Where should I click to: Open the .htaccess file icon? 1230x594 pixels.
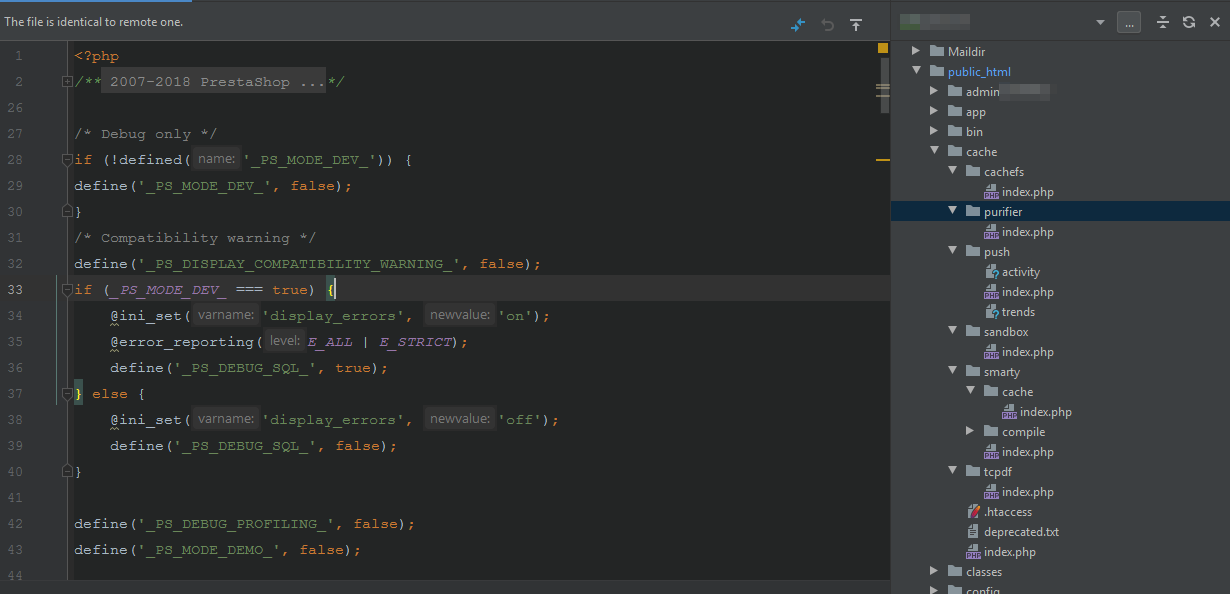click(x=974, y=512)
